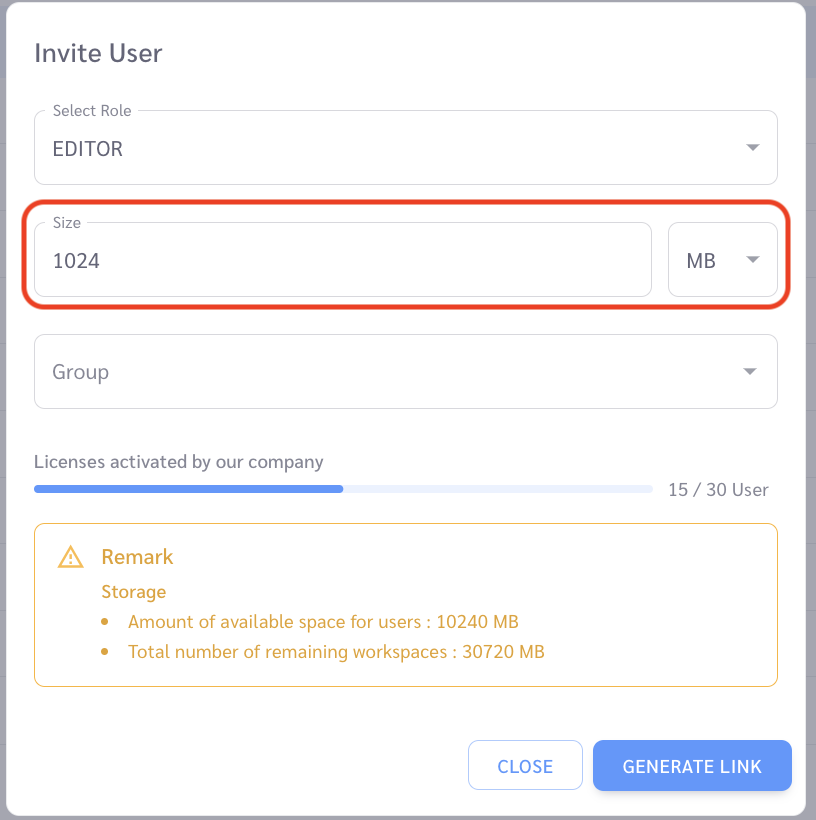This screenshot has width=816, height=820.
Task: Click the Invite User dialog title
Action: [98, 53]
